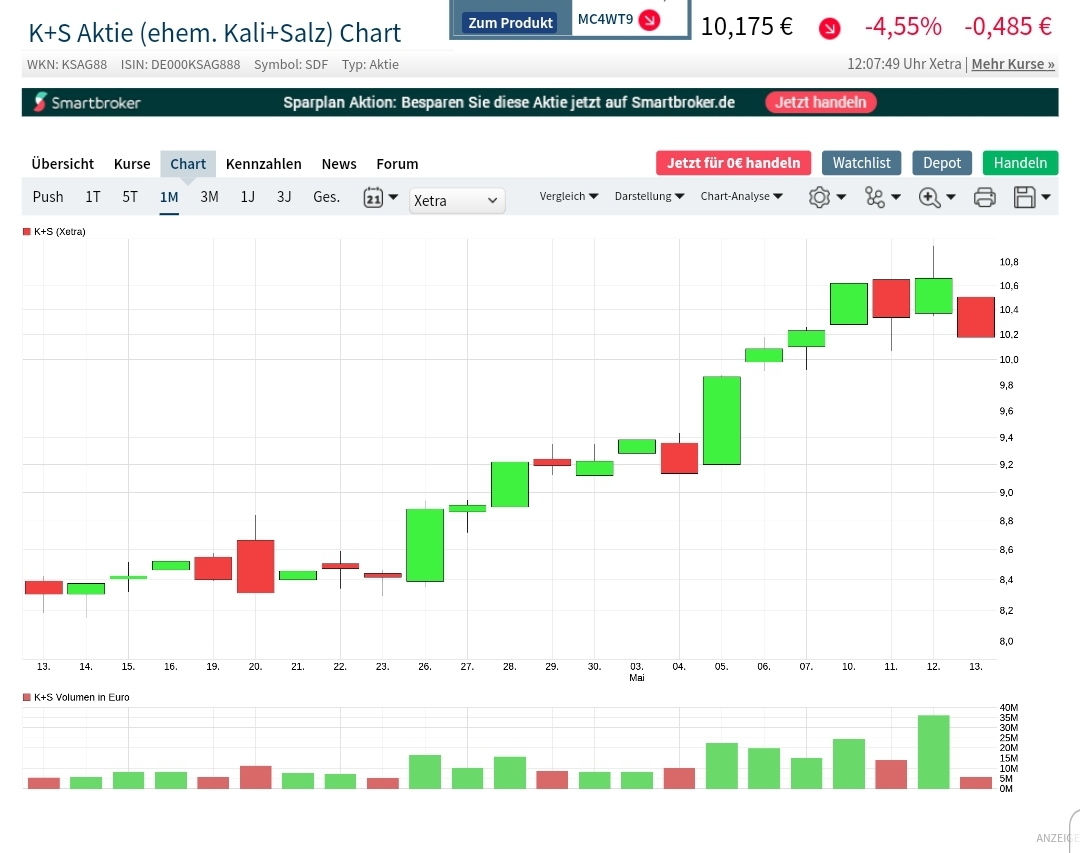Open the Chart-Analyse dropdown
Image resolution: width=1080 pixels, height=853 pixels.
(x=741, y=196)
